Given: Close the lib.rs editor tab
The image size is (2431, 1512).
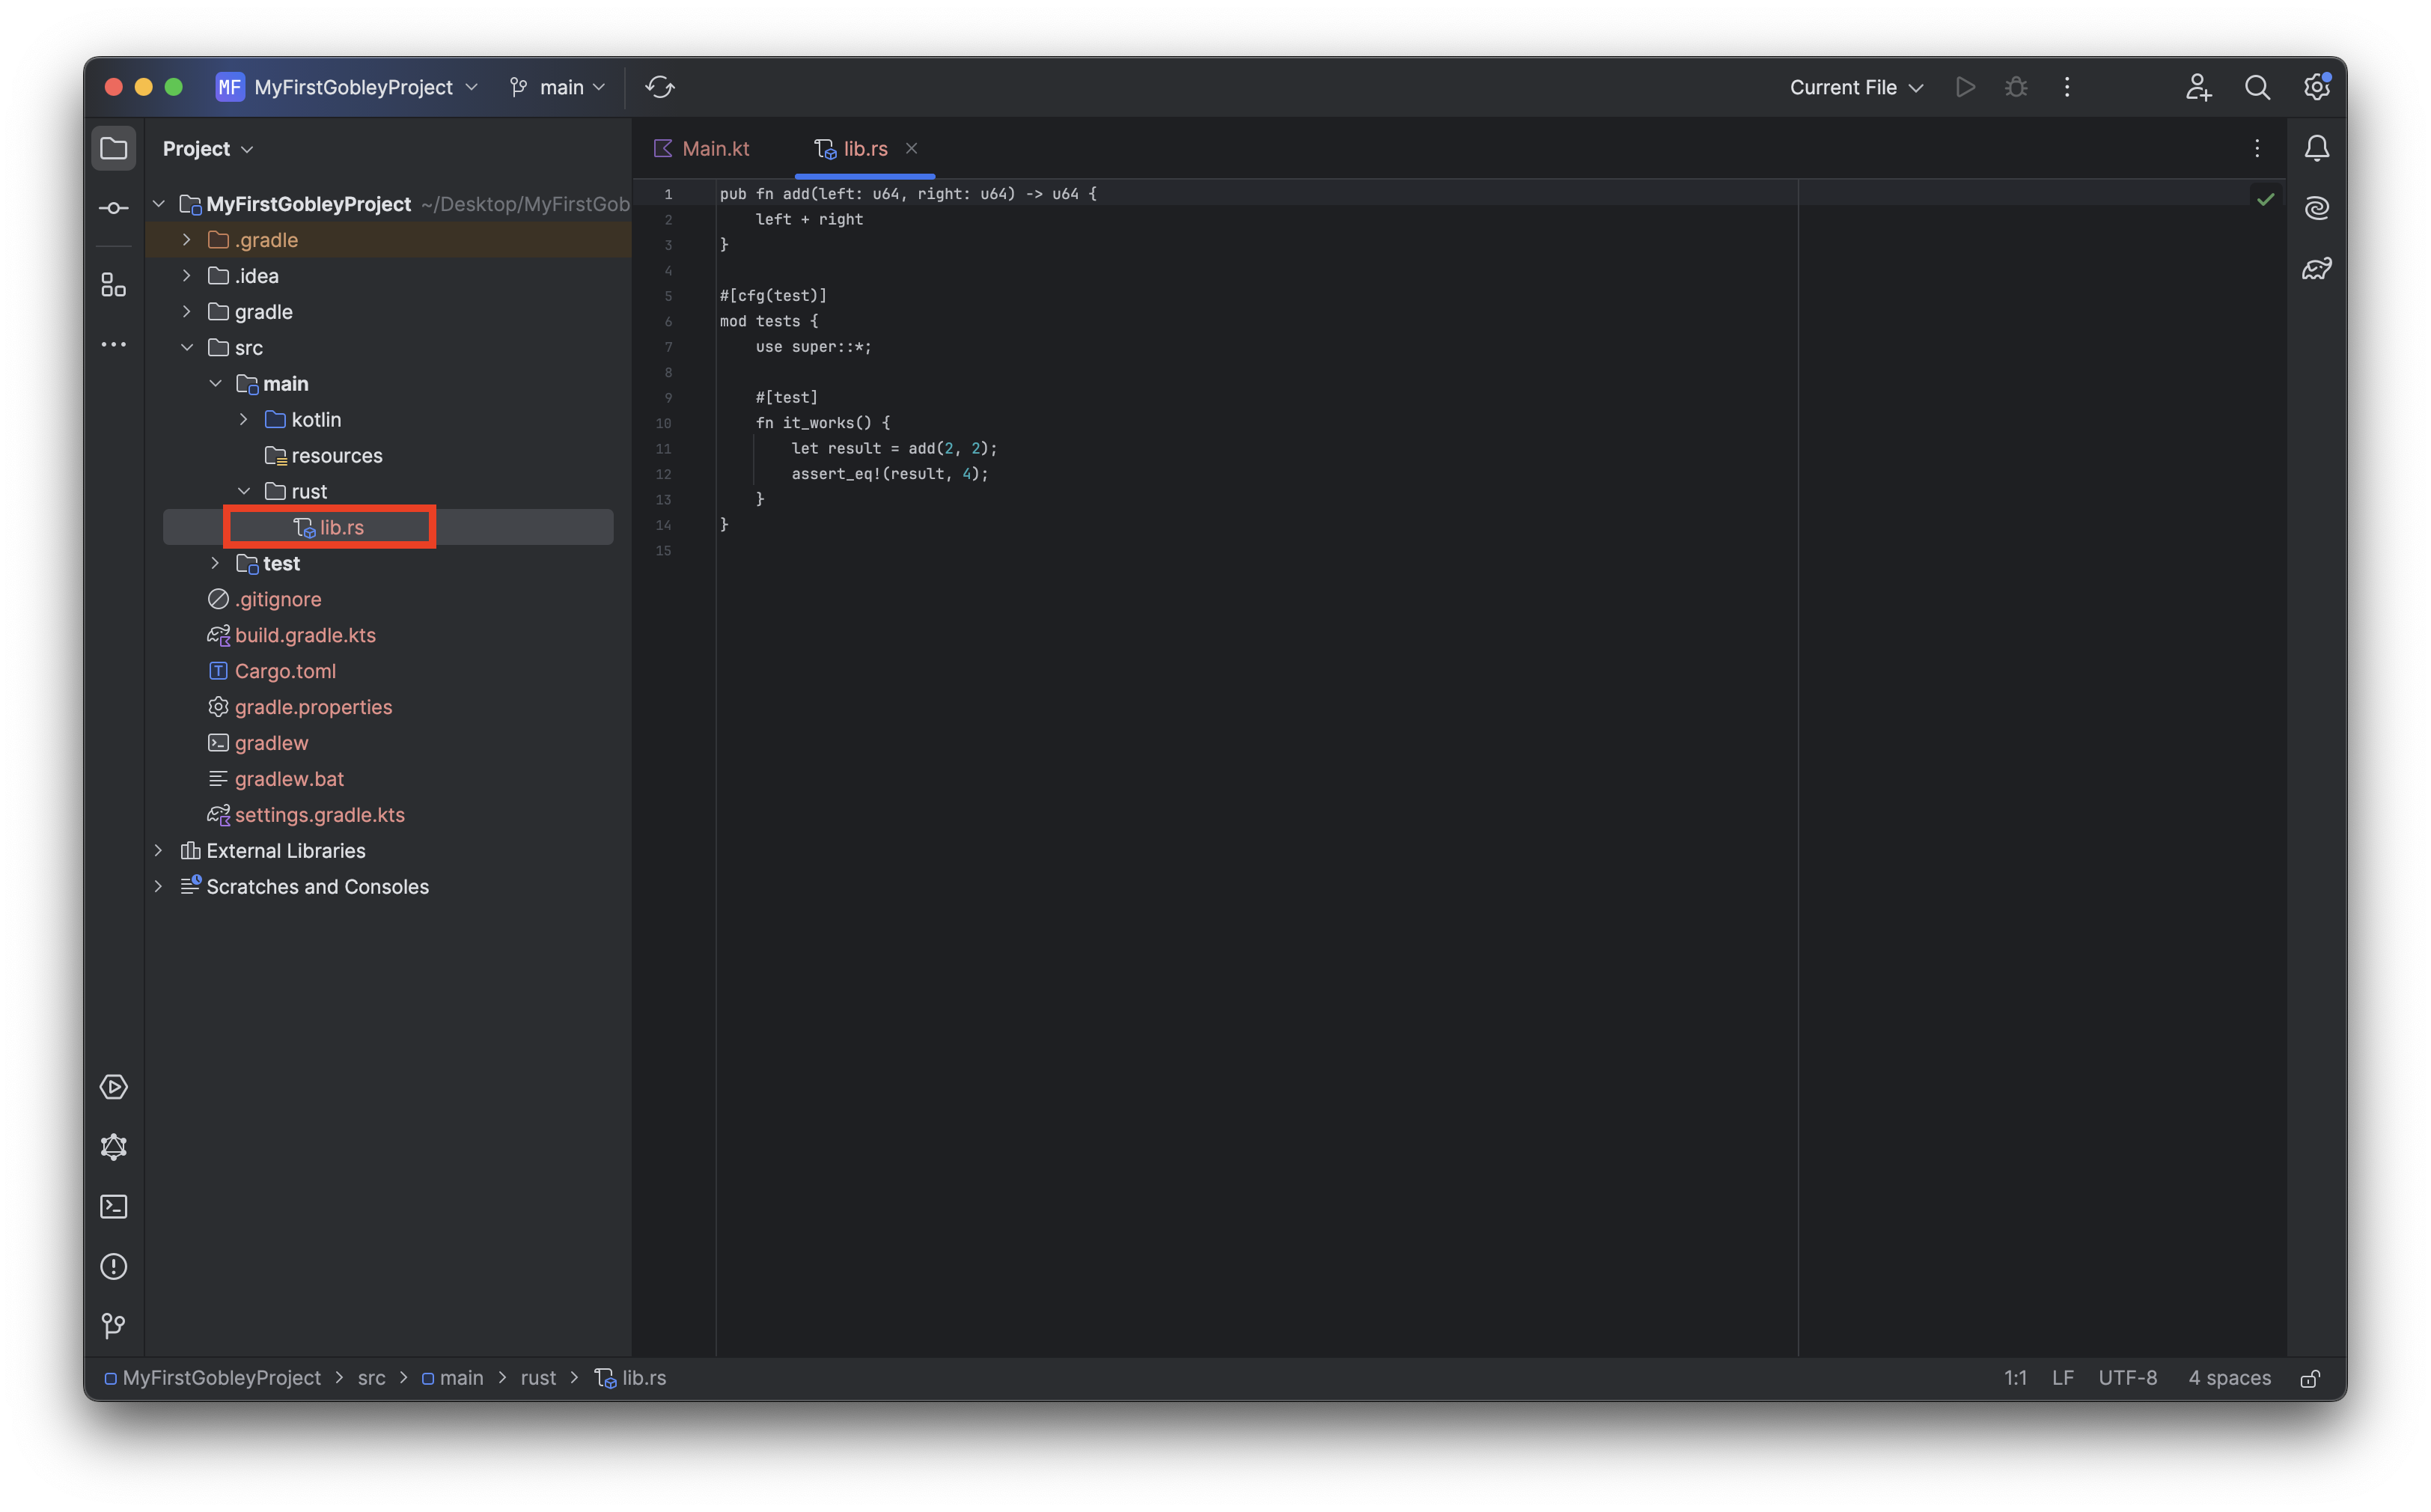Looking at the screenshot, I should (x=911, y=148).
